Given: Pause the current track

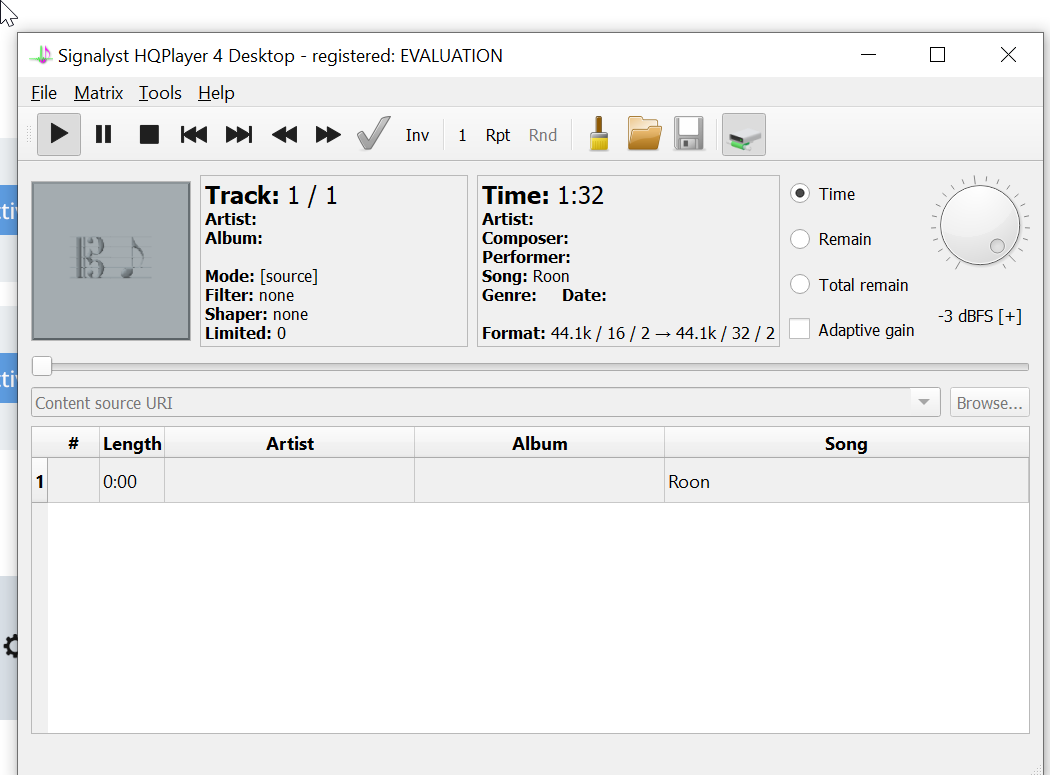Looking at the screenshot, I should click(103, 135).
